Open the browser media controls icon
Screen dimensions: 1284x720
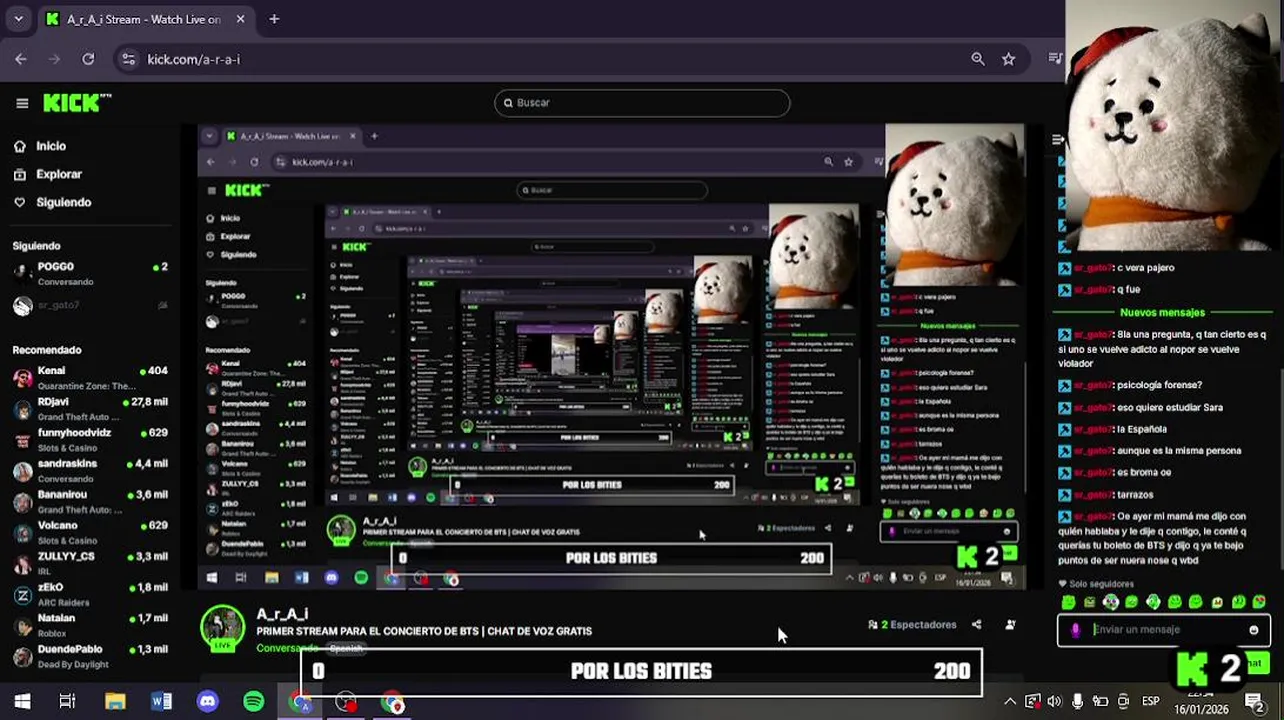click(1054, 59)
